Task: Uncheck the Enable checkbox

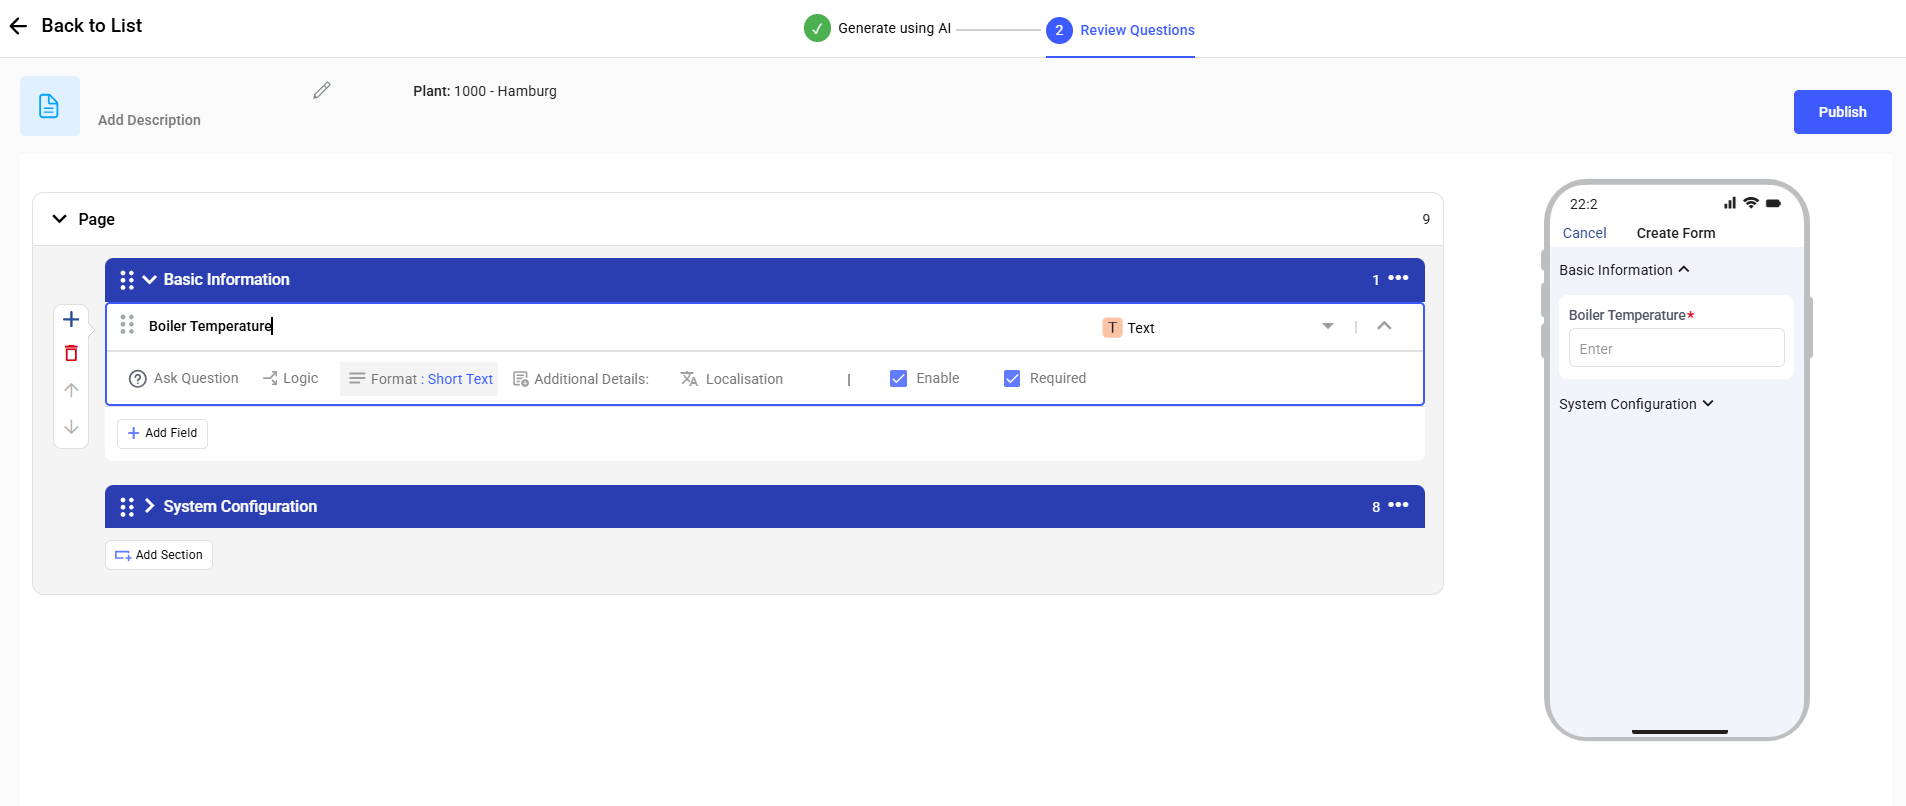Action: (898, 378)
